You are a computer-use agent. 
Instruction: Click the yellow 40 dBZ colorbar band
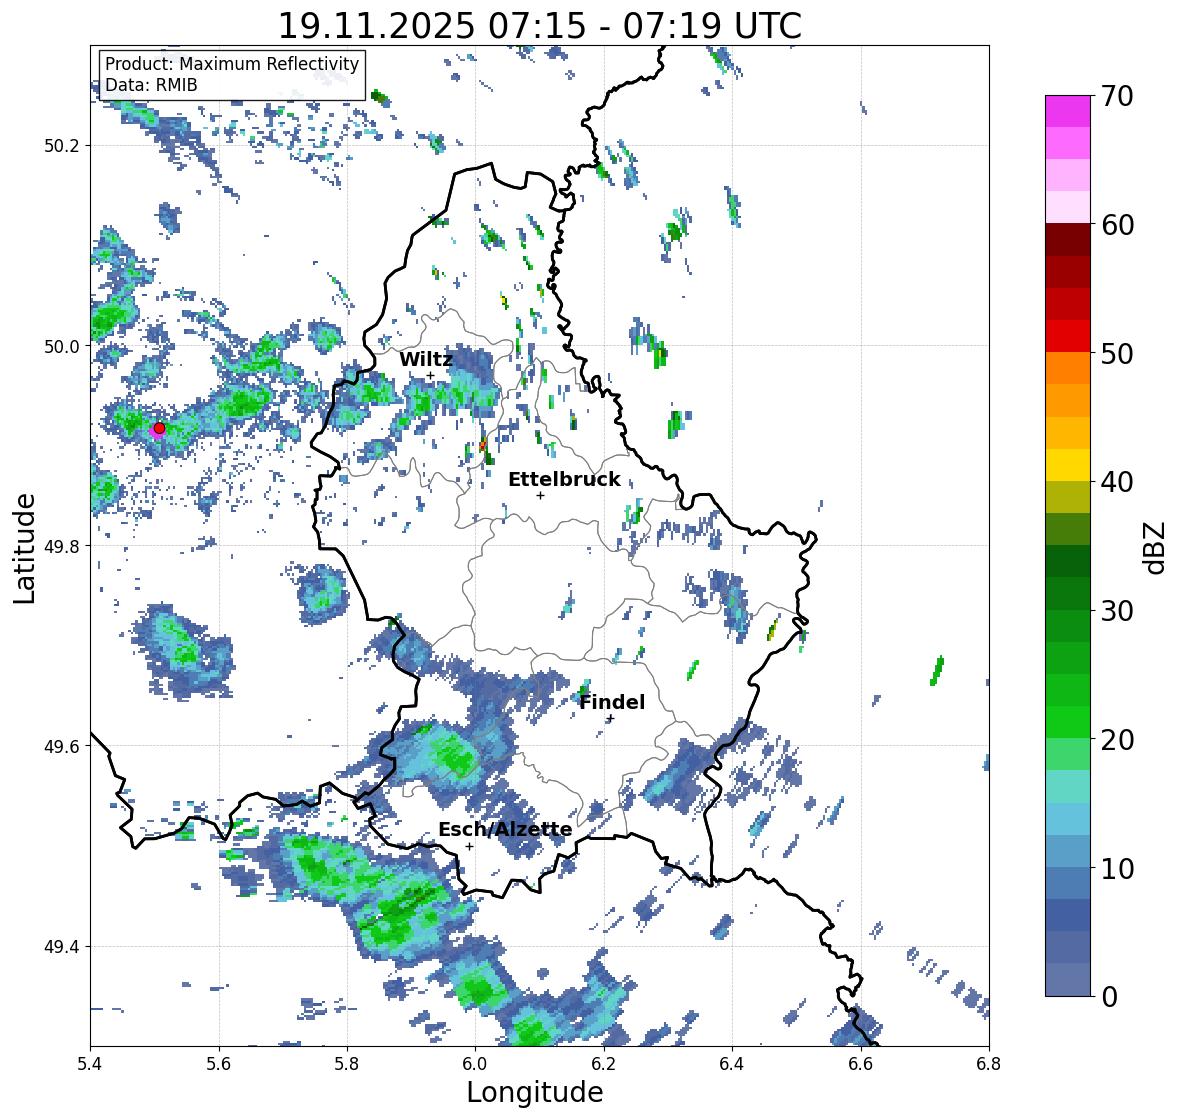[x=1068, y=465]
